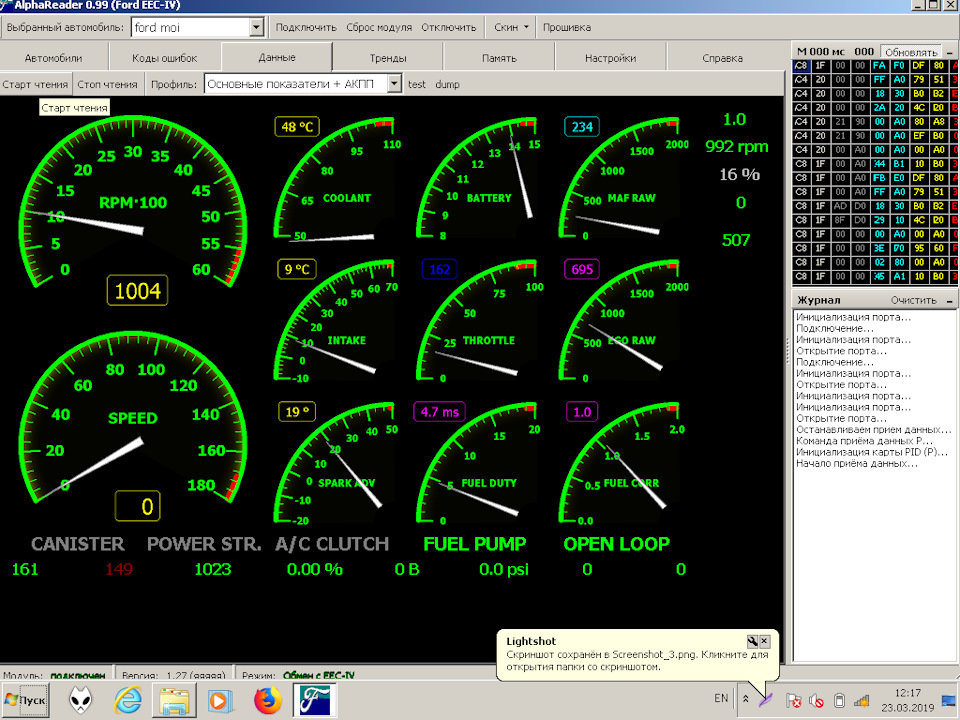
Task: Switch to the Ford AlphaReader taskbar button
Action: point(315,700)
